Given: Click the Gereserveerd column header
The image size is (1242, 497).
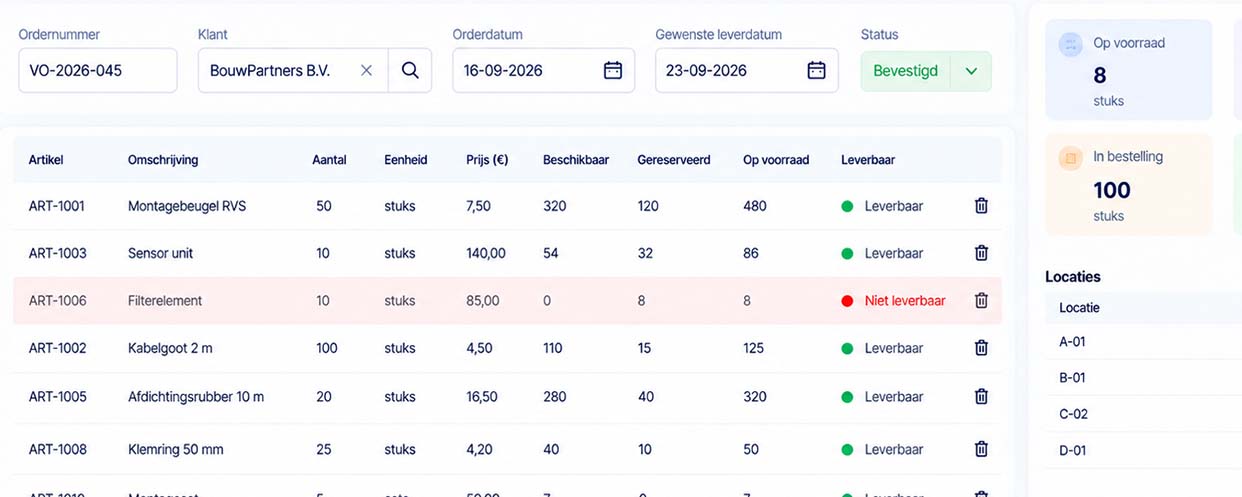Looking at the screenshot, I should (674, 160).
